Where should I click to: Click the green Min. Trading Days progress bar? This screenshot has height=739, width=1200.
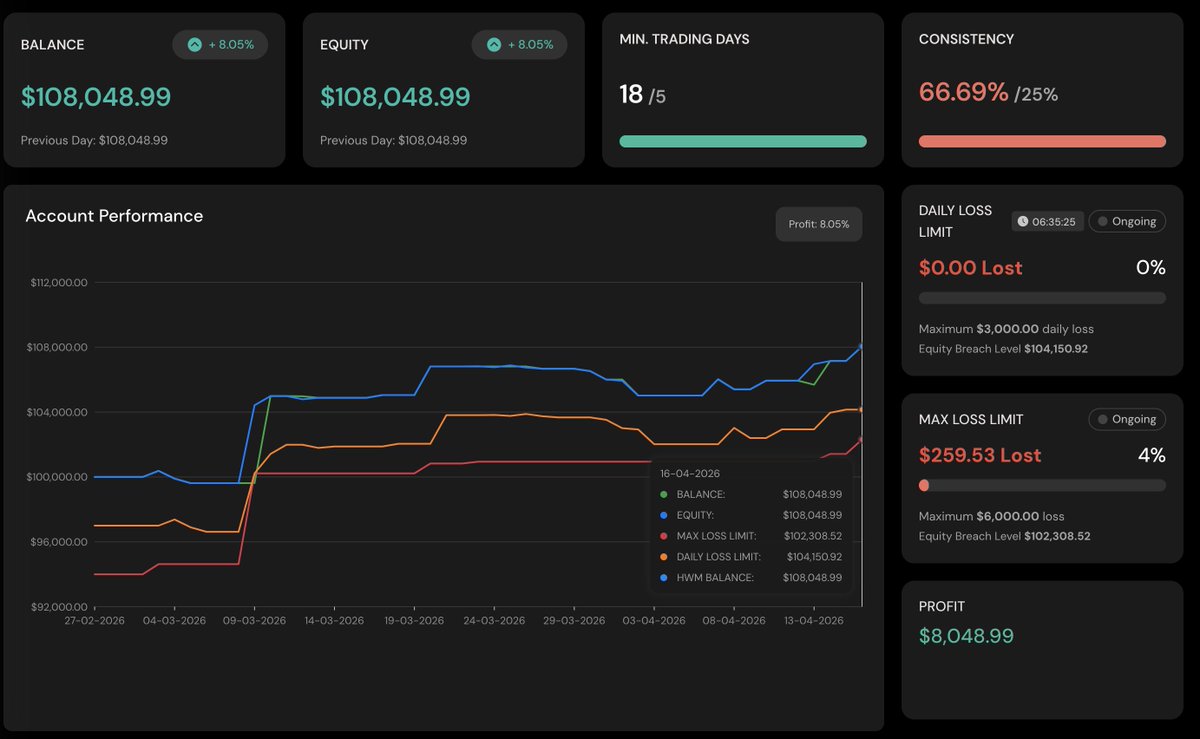(743, 141)
